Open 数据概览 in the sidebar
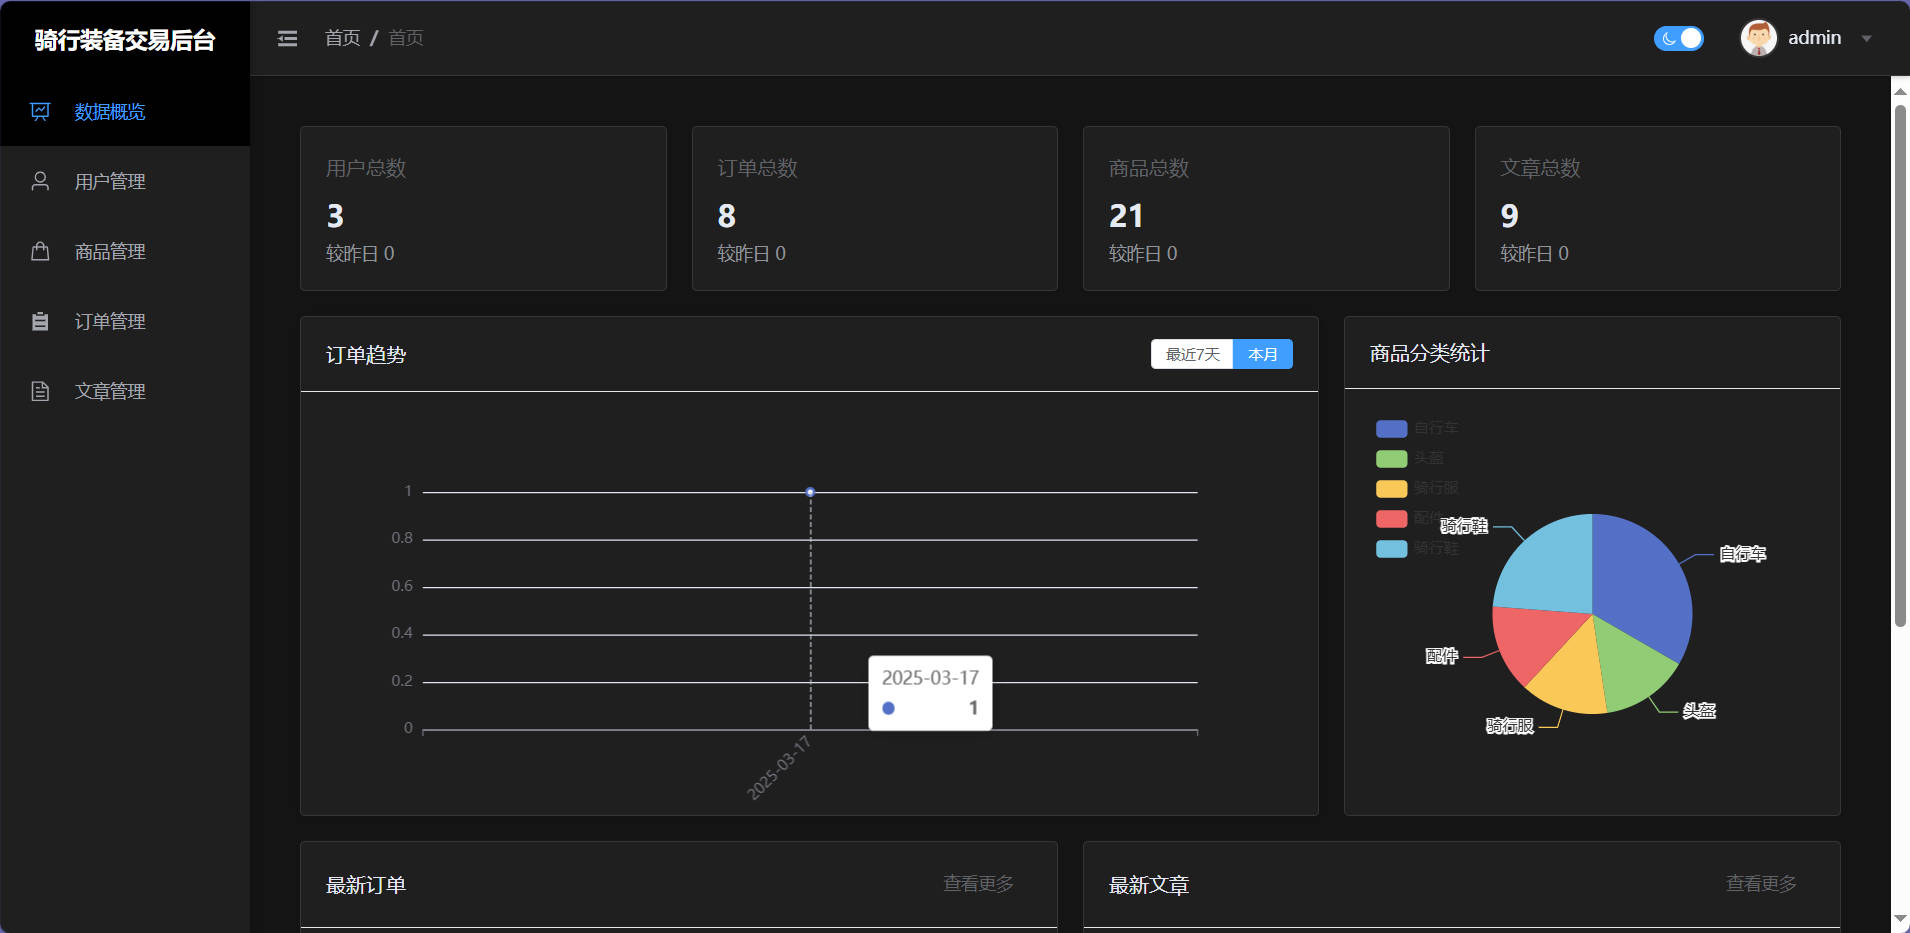The height and width of the screenshot is (933, 1910). tap(125, 111)
